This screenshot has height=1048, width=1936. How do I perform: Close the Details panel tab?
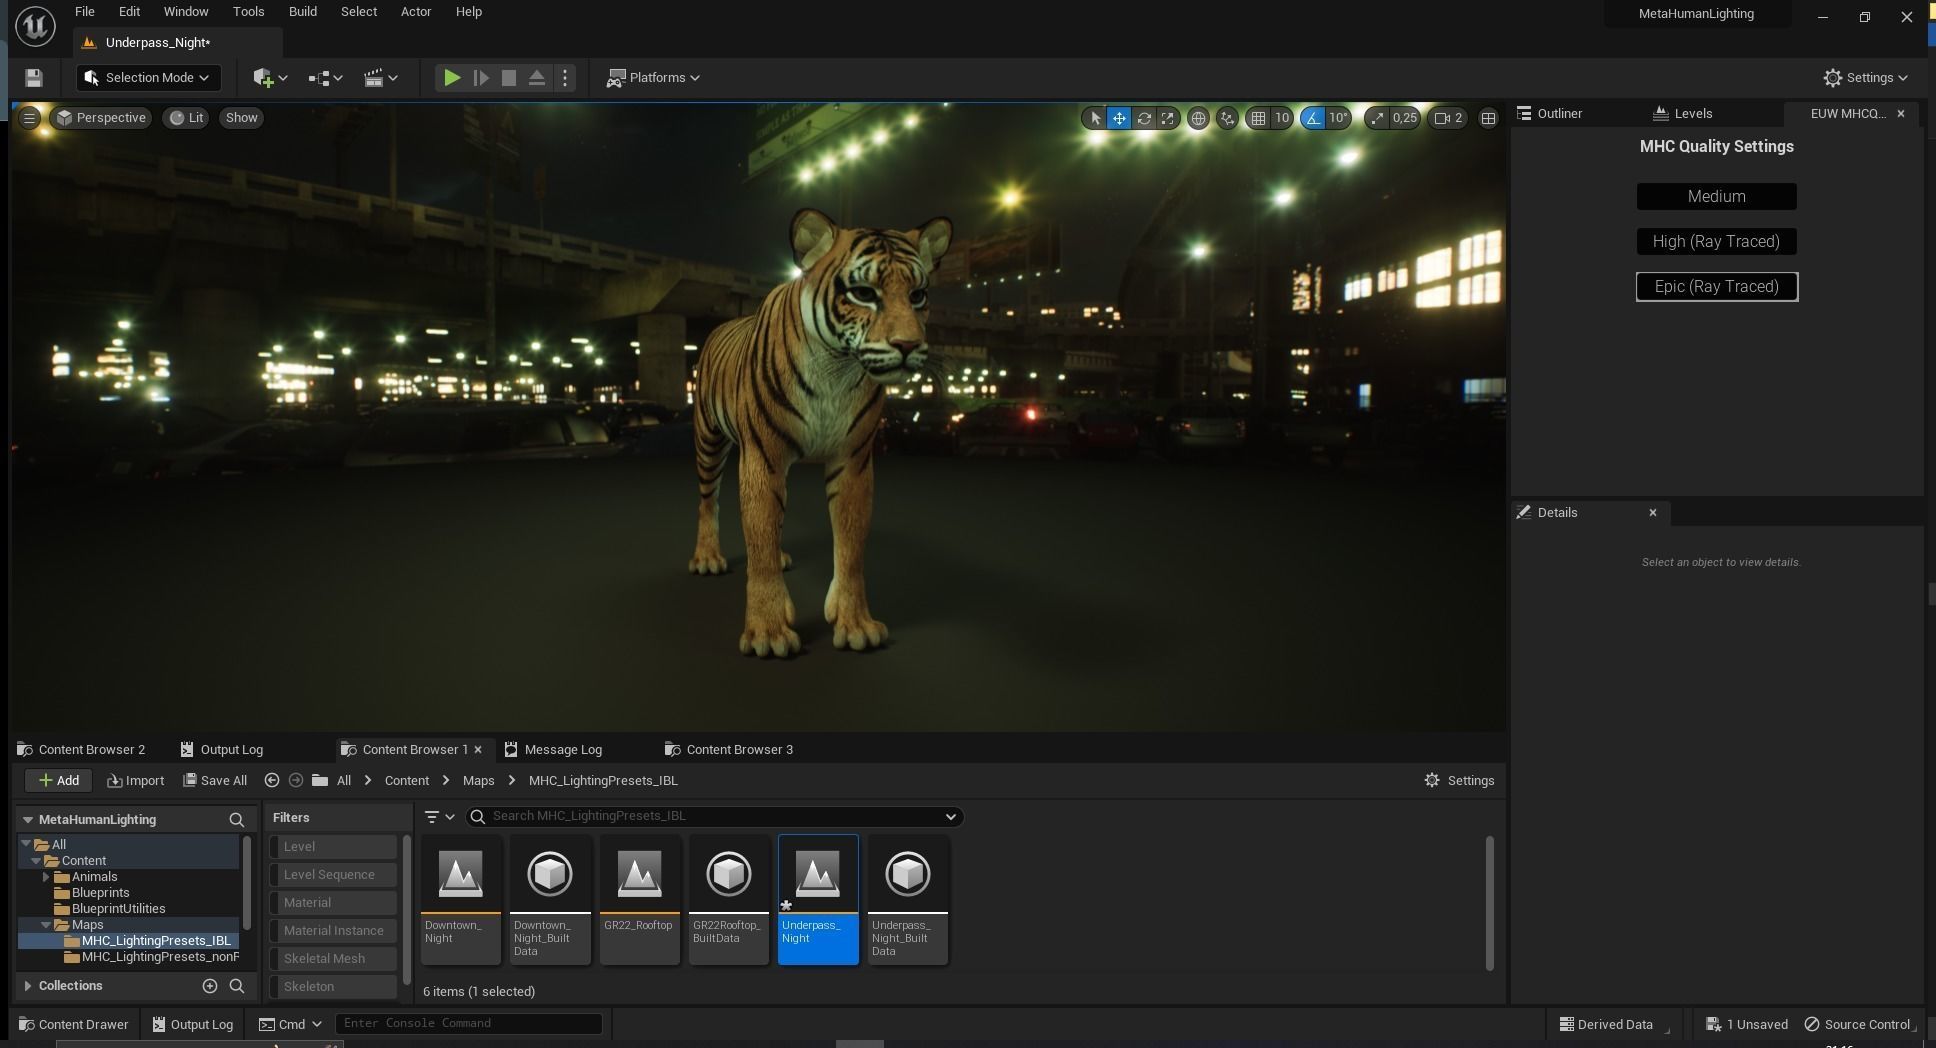1653,513
